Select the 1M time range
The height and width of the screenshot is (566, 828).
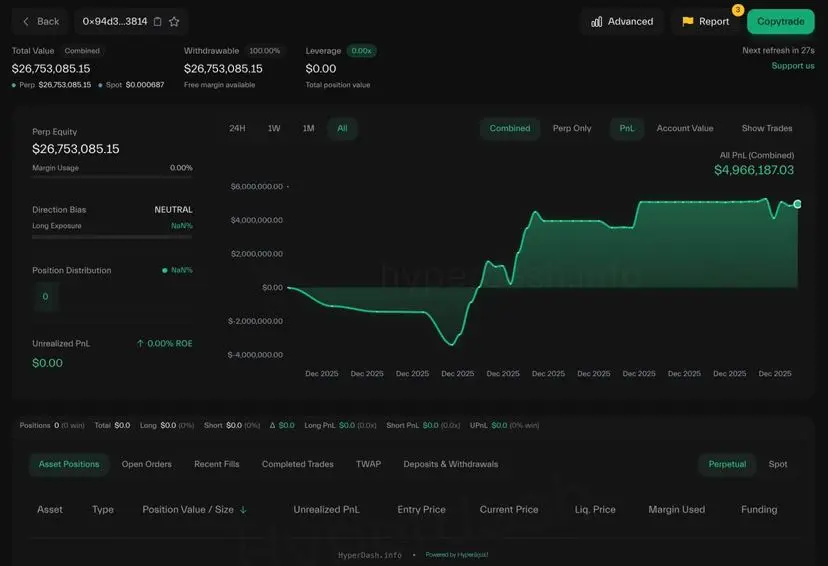coord(308,128)
